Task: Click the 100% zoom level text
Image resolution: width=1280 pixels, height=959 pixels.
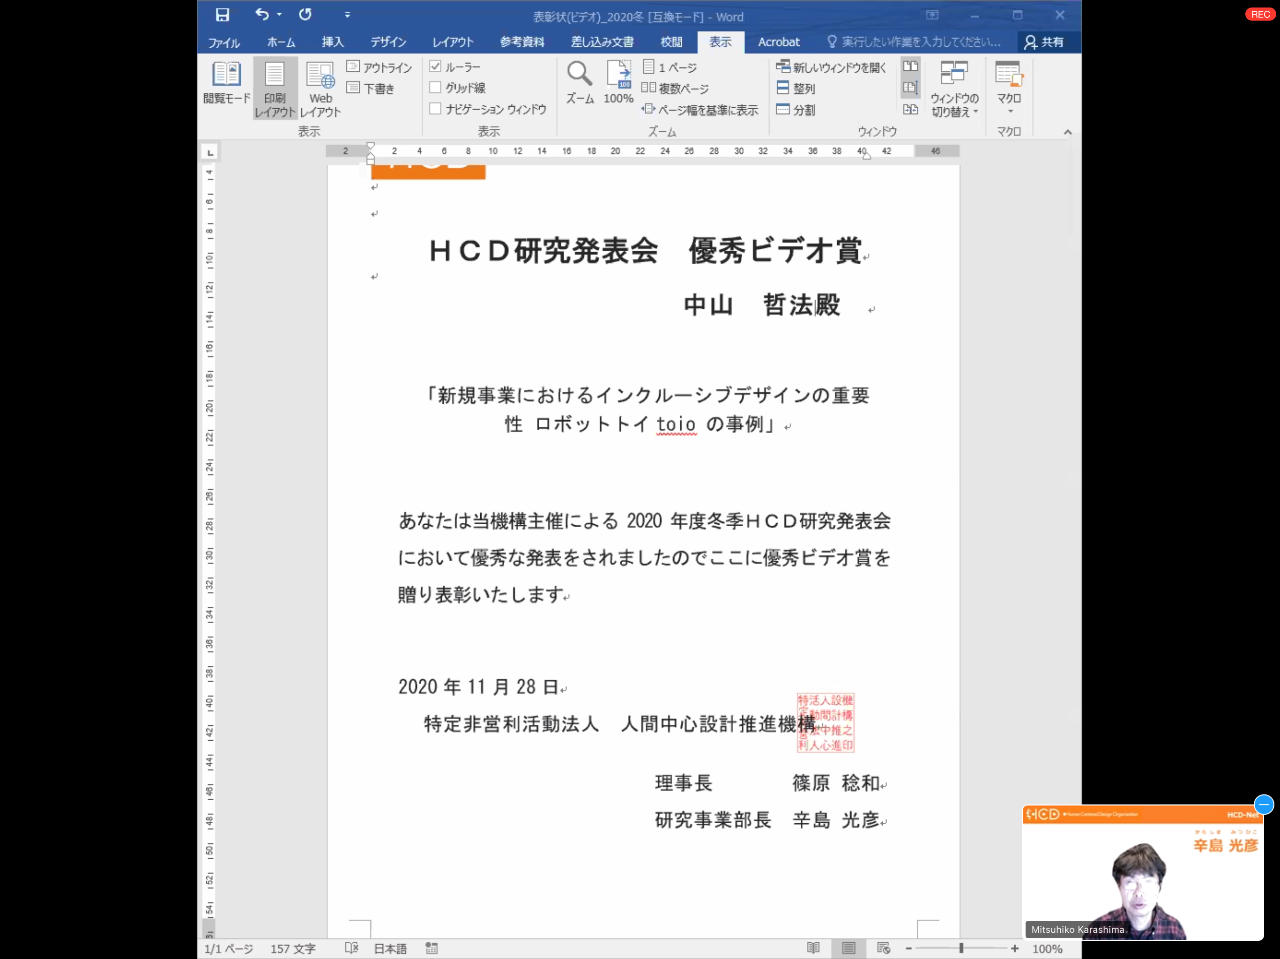Action: tap(1047, 949)
